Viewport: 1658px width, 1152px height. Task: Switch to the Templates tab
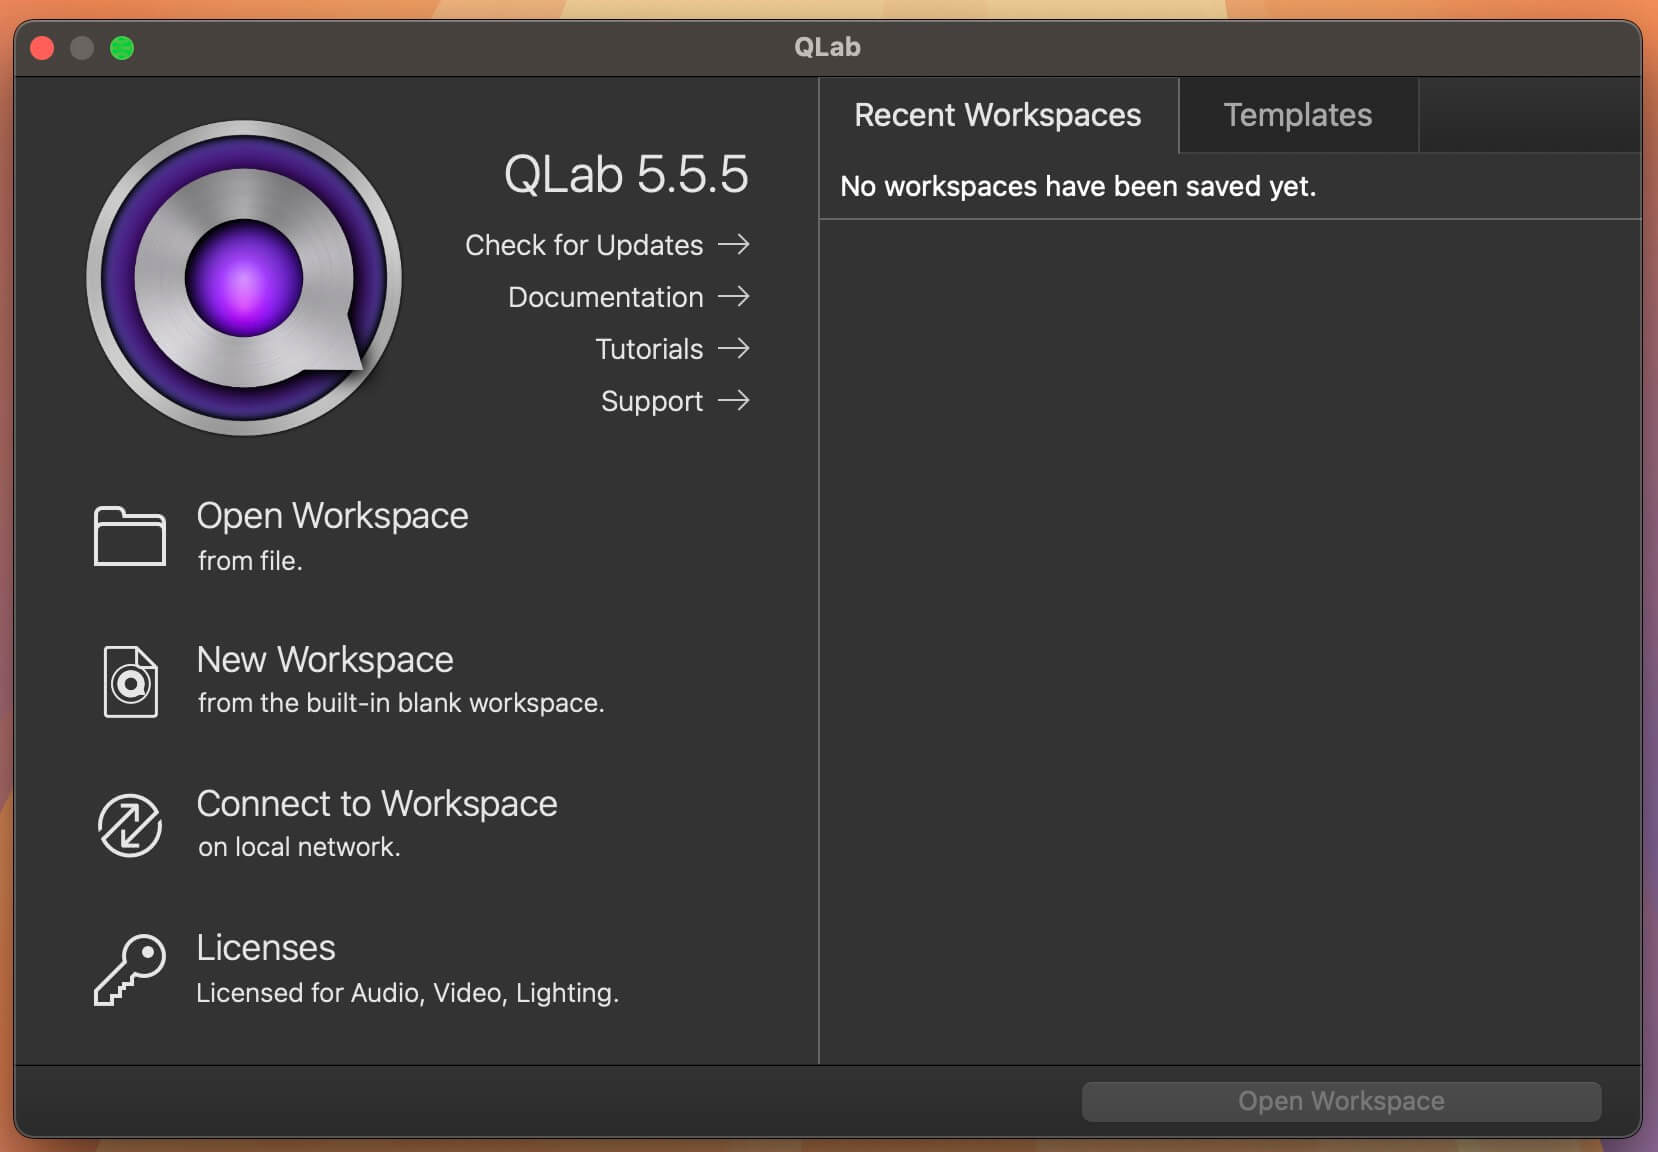click(1297, 115)
